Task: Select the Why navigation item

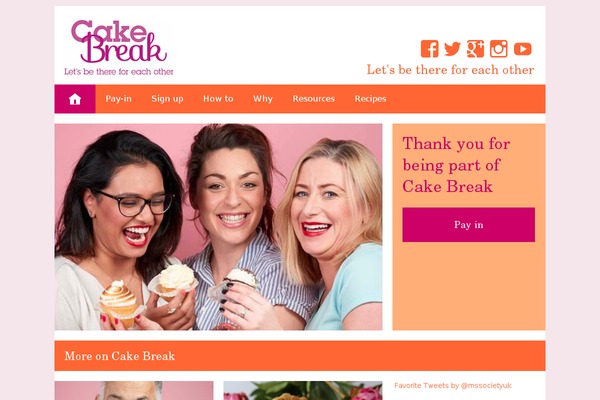Action: [x=263, y=99]
